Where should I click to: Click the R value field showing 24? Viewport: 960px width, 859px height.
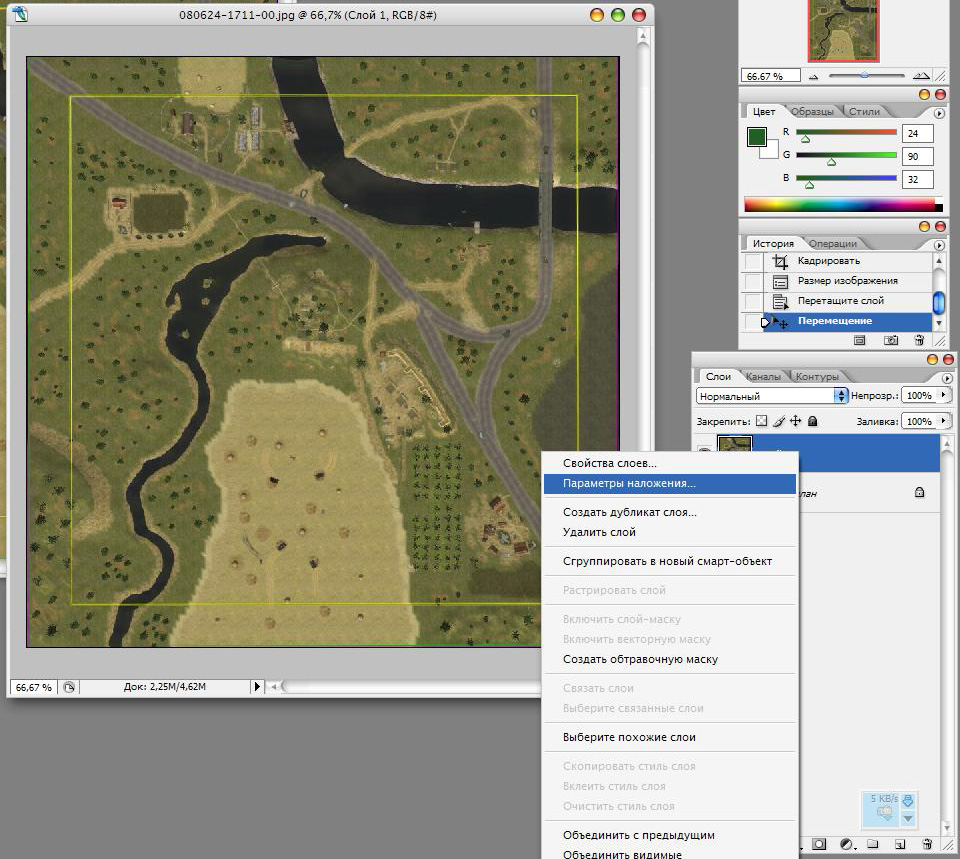917,133
